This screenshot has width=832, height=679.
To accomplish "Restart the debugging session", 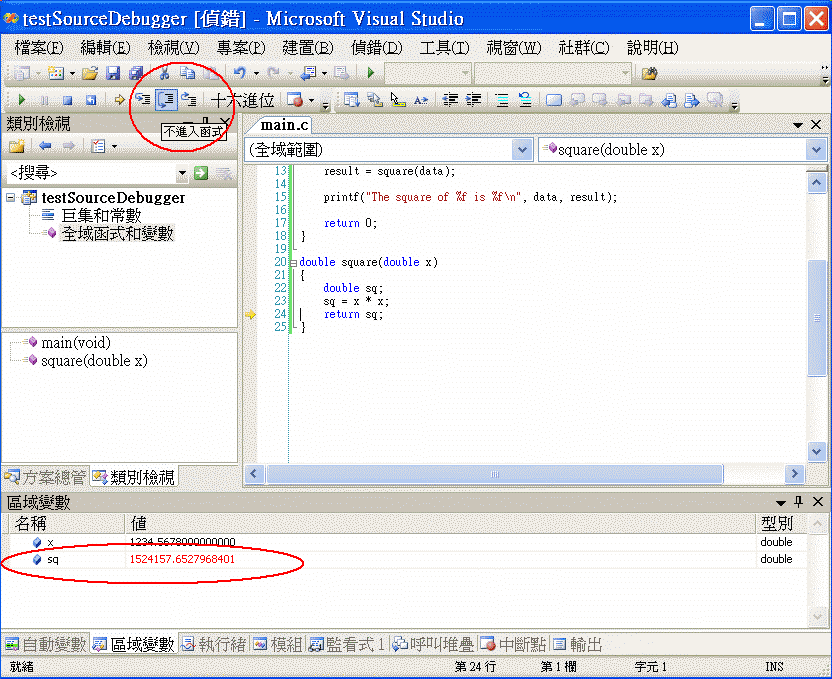I will click(91, 100).
